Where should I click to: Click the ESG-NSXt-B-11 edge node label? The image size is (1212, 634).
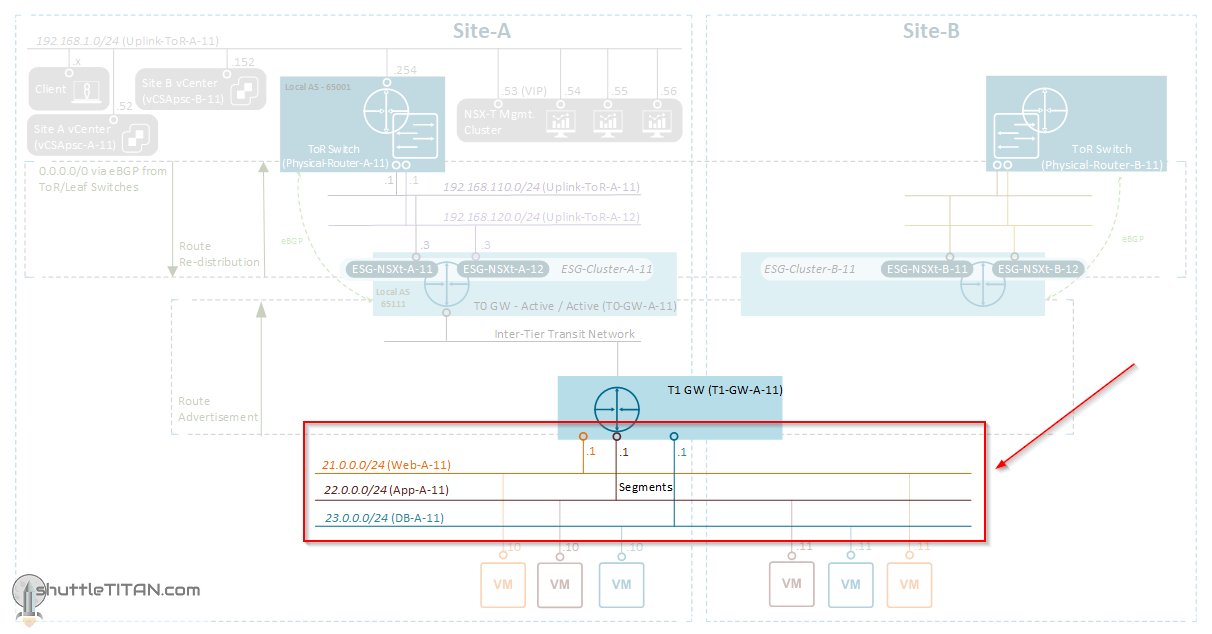929,269
